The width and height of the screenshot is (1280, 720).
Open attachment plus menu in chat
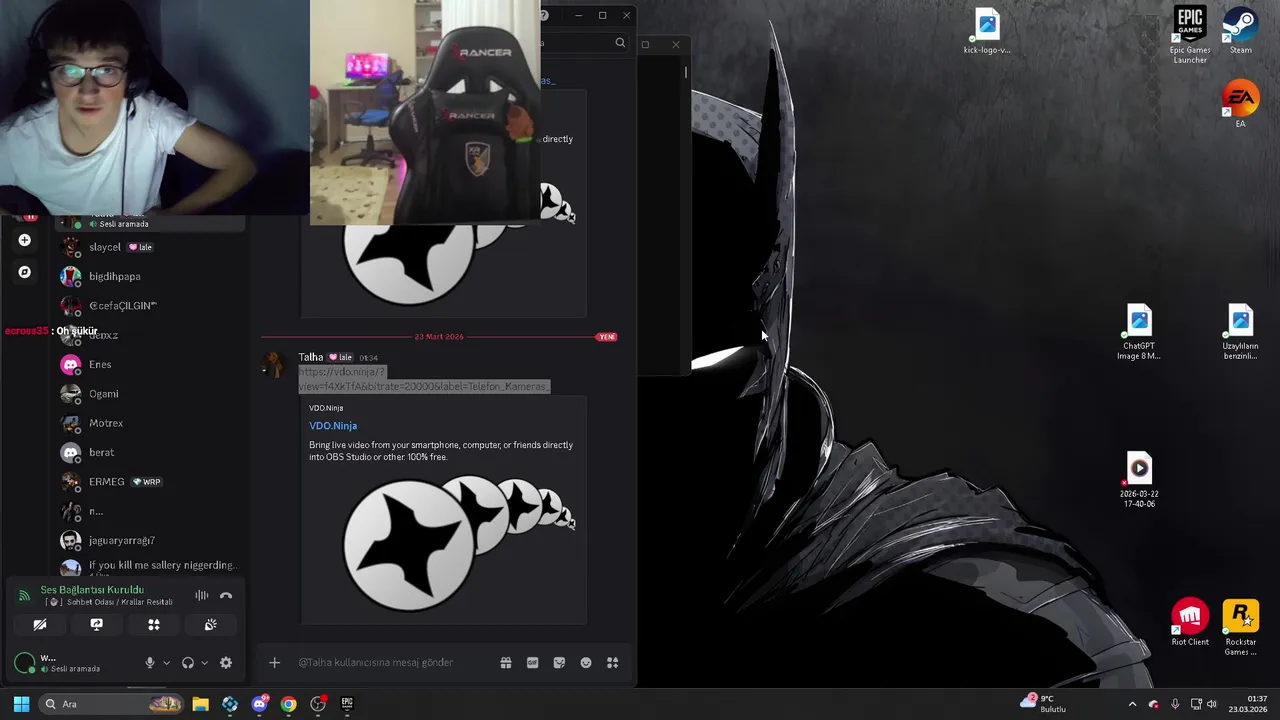click(274, 662)
